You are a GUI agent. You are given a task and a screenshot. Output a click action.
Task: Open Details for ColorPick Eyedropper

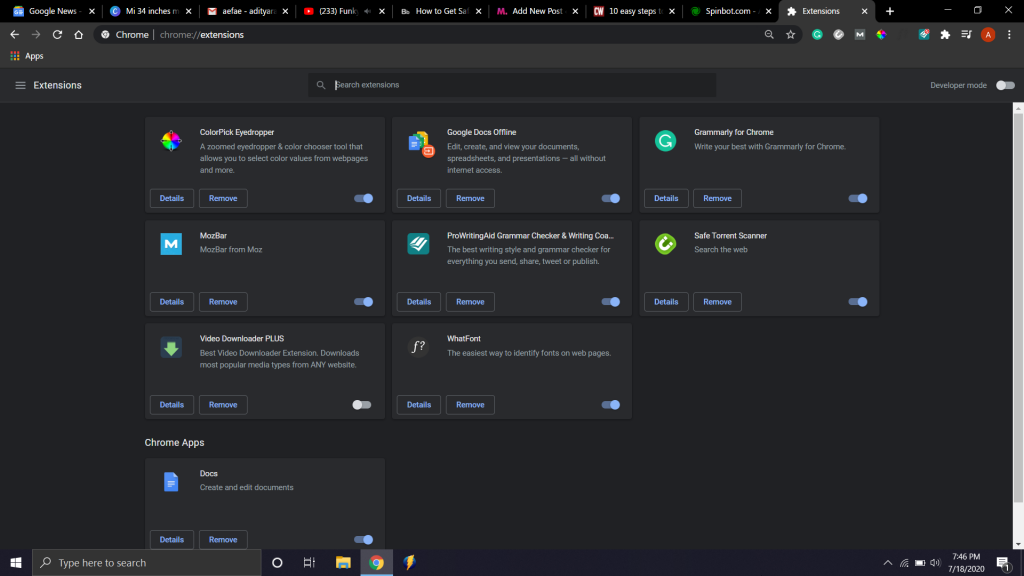pos(172,199)
